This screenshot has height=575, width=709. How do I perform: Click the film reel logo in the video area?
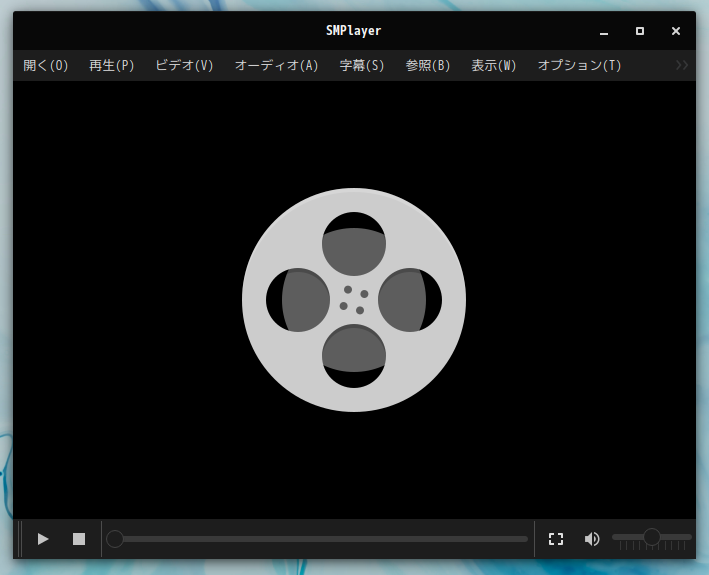[x=354, y=300]
